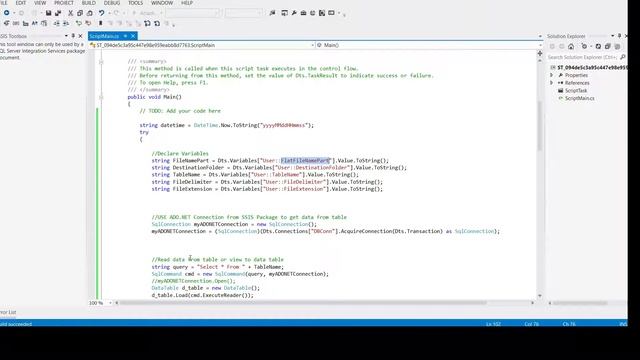Close the ScriptMain.cs tab
640x360 pixels.
pos(133,36)
